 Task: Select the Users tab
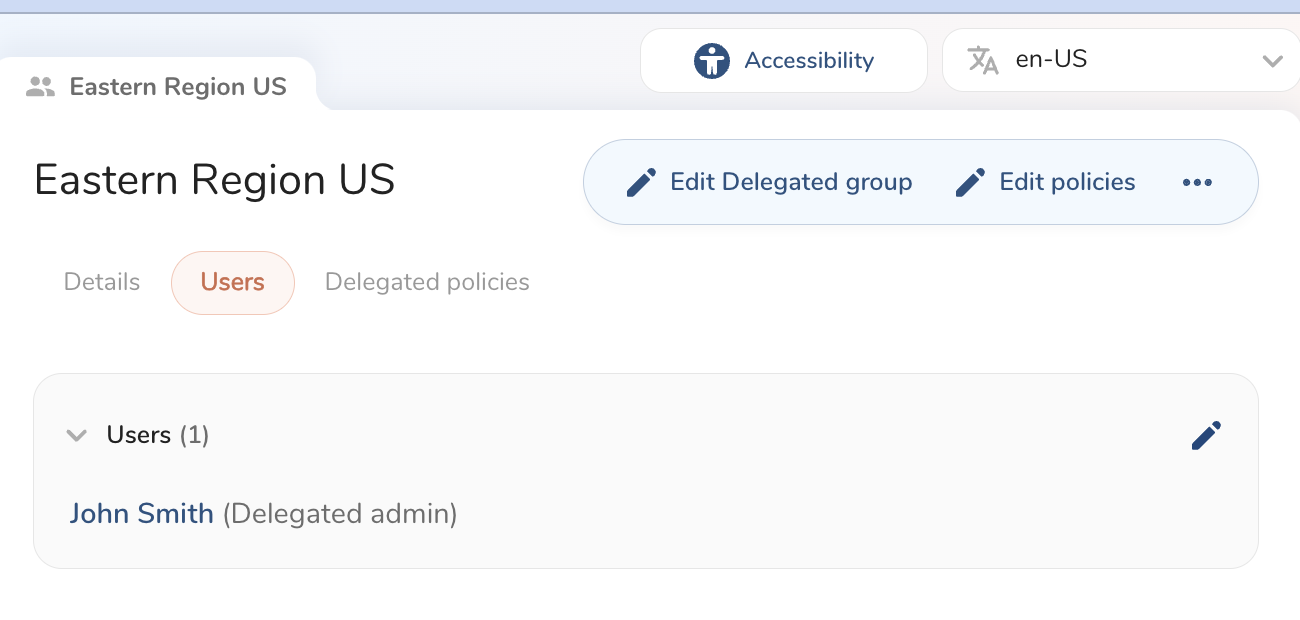click(233, 283)
